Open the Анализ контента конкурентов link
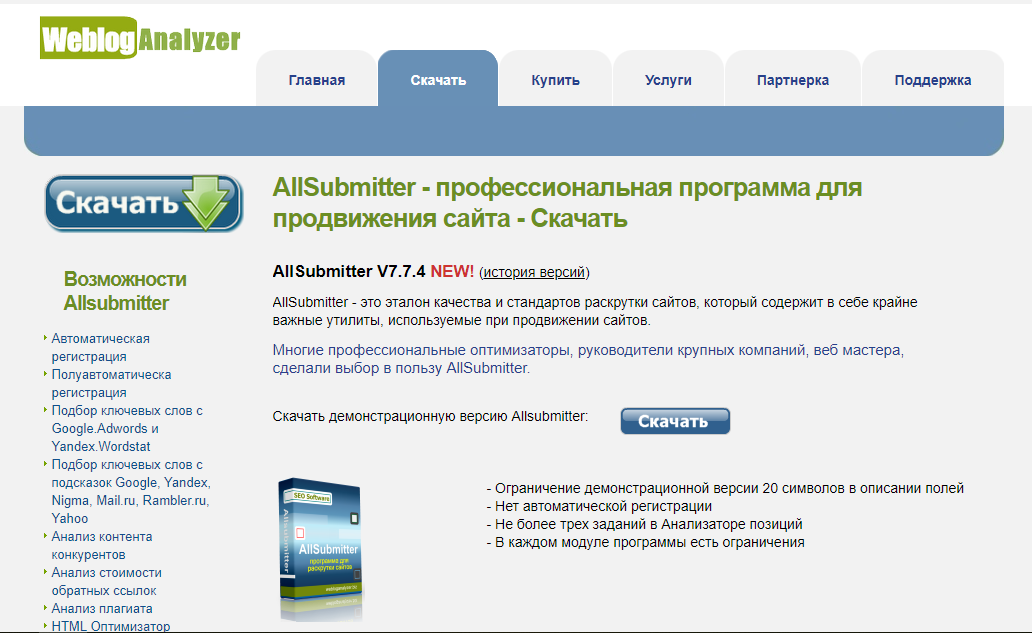The image size is (1032, 633). [101, 545]
